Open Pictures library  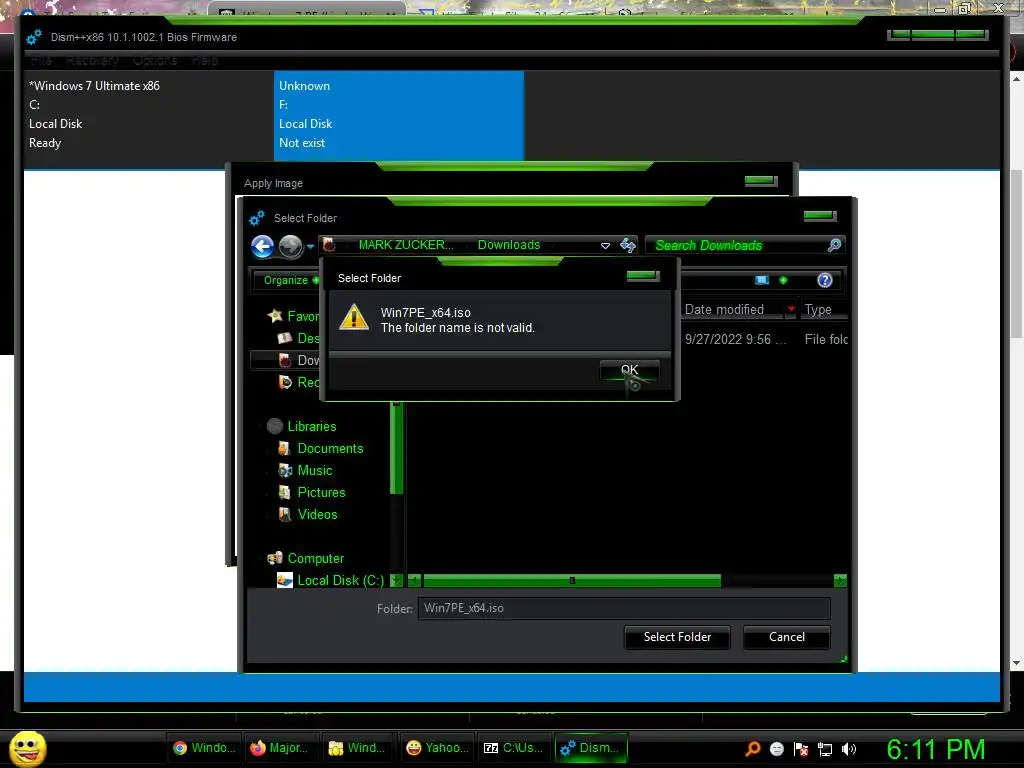click(x=312, y=492)
